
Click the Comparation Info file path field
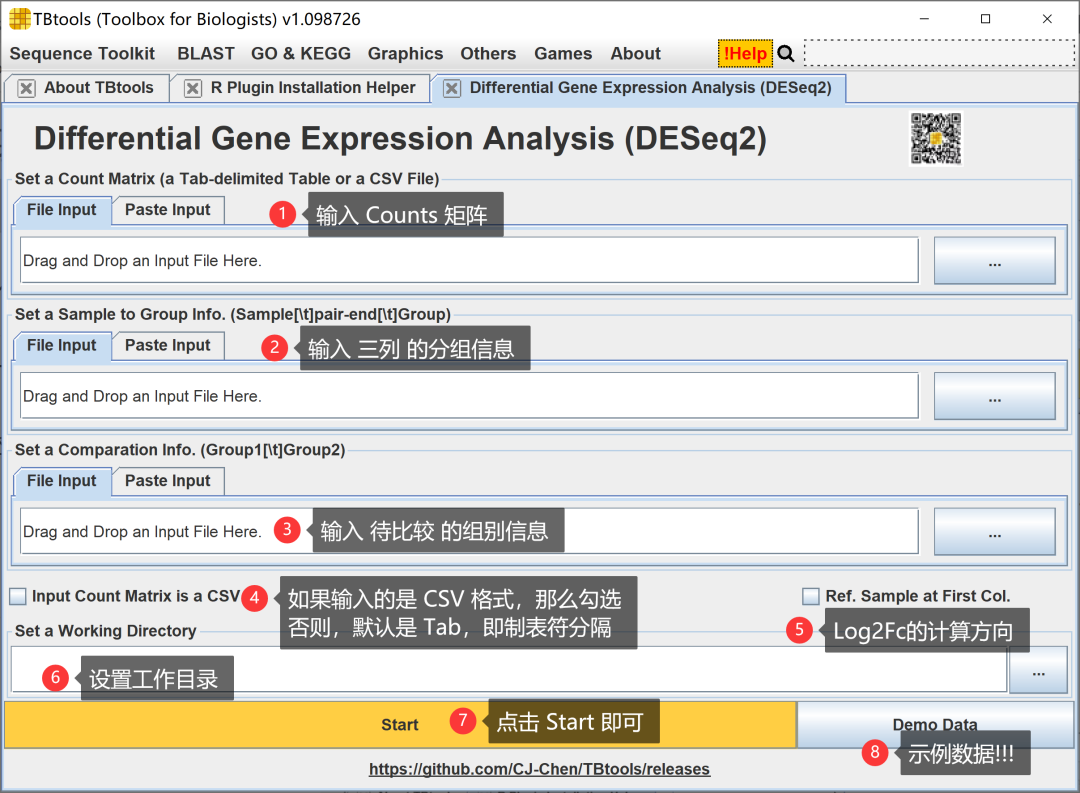469,531
